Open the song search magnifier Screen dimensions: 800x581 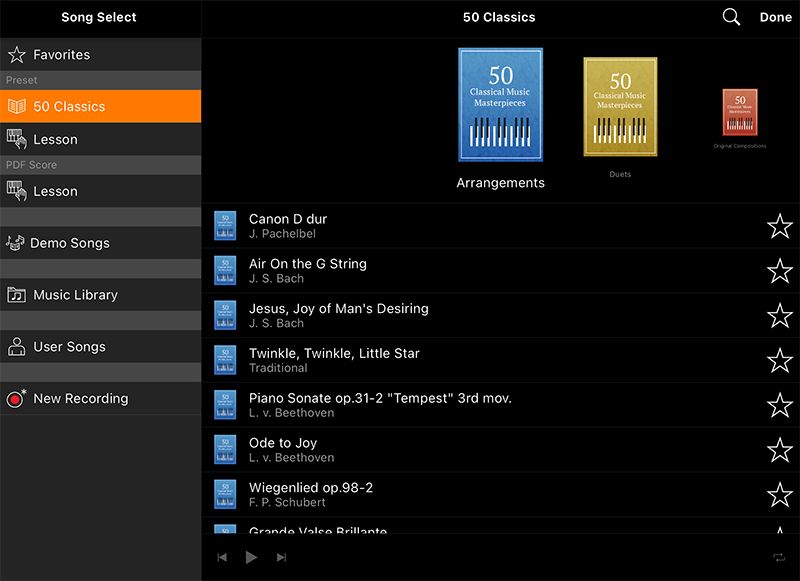(730, 17)
